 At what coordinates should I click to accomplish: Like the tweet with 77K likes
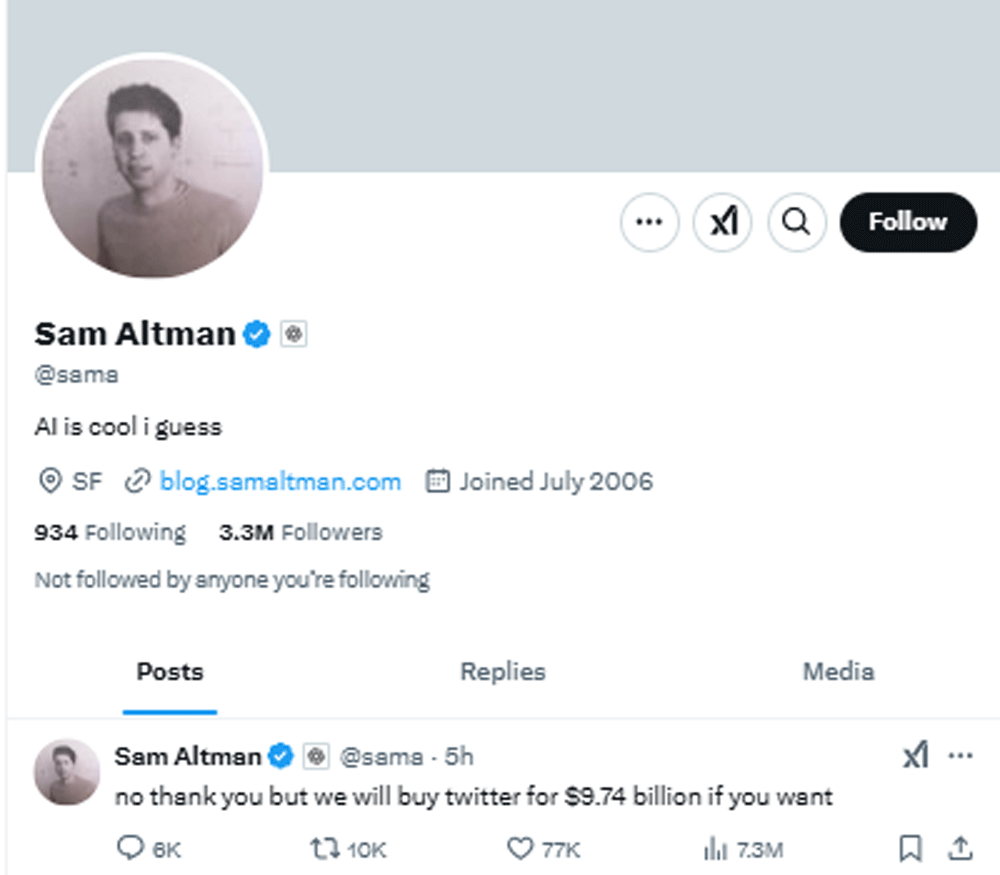click(x=520, y=849)
